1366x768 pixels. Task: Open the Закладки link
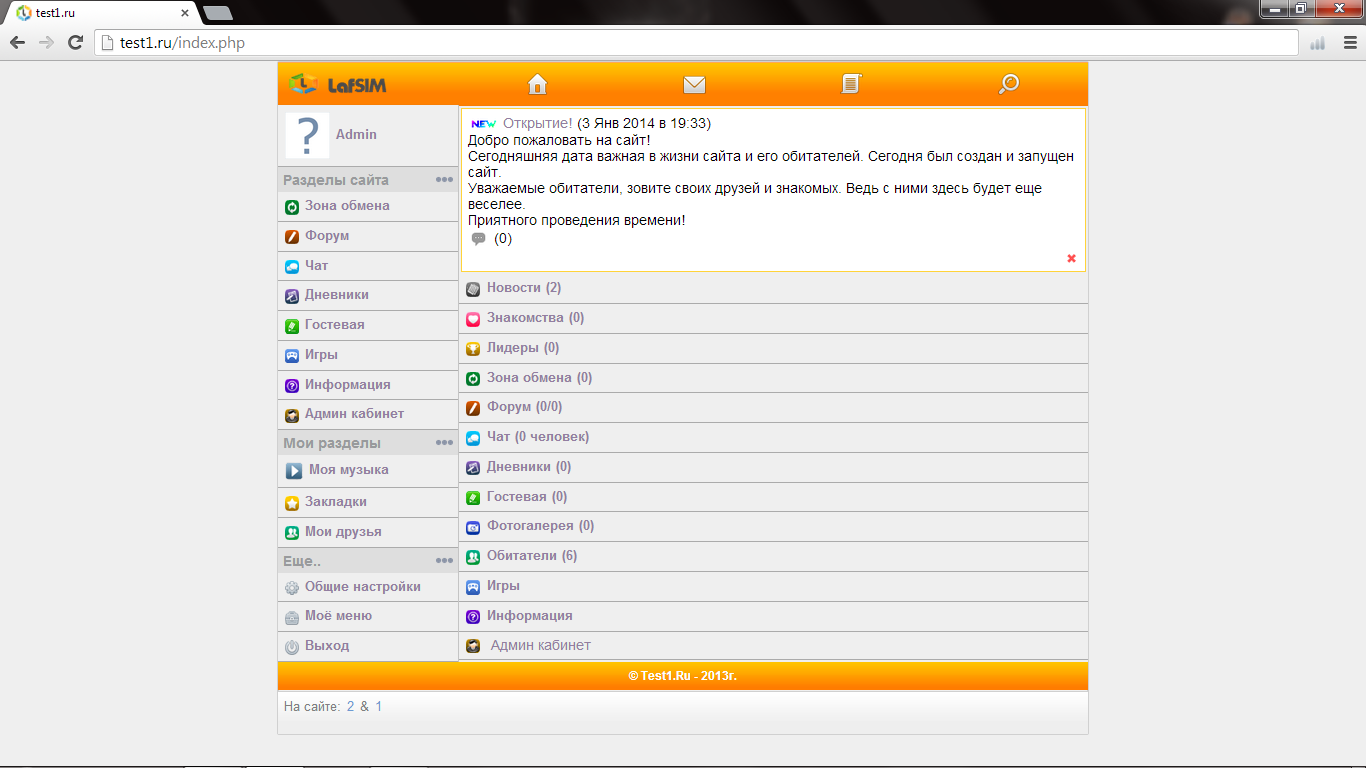pos(336,502)
